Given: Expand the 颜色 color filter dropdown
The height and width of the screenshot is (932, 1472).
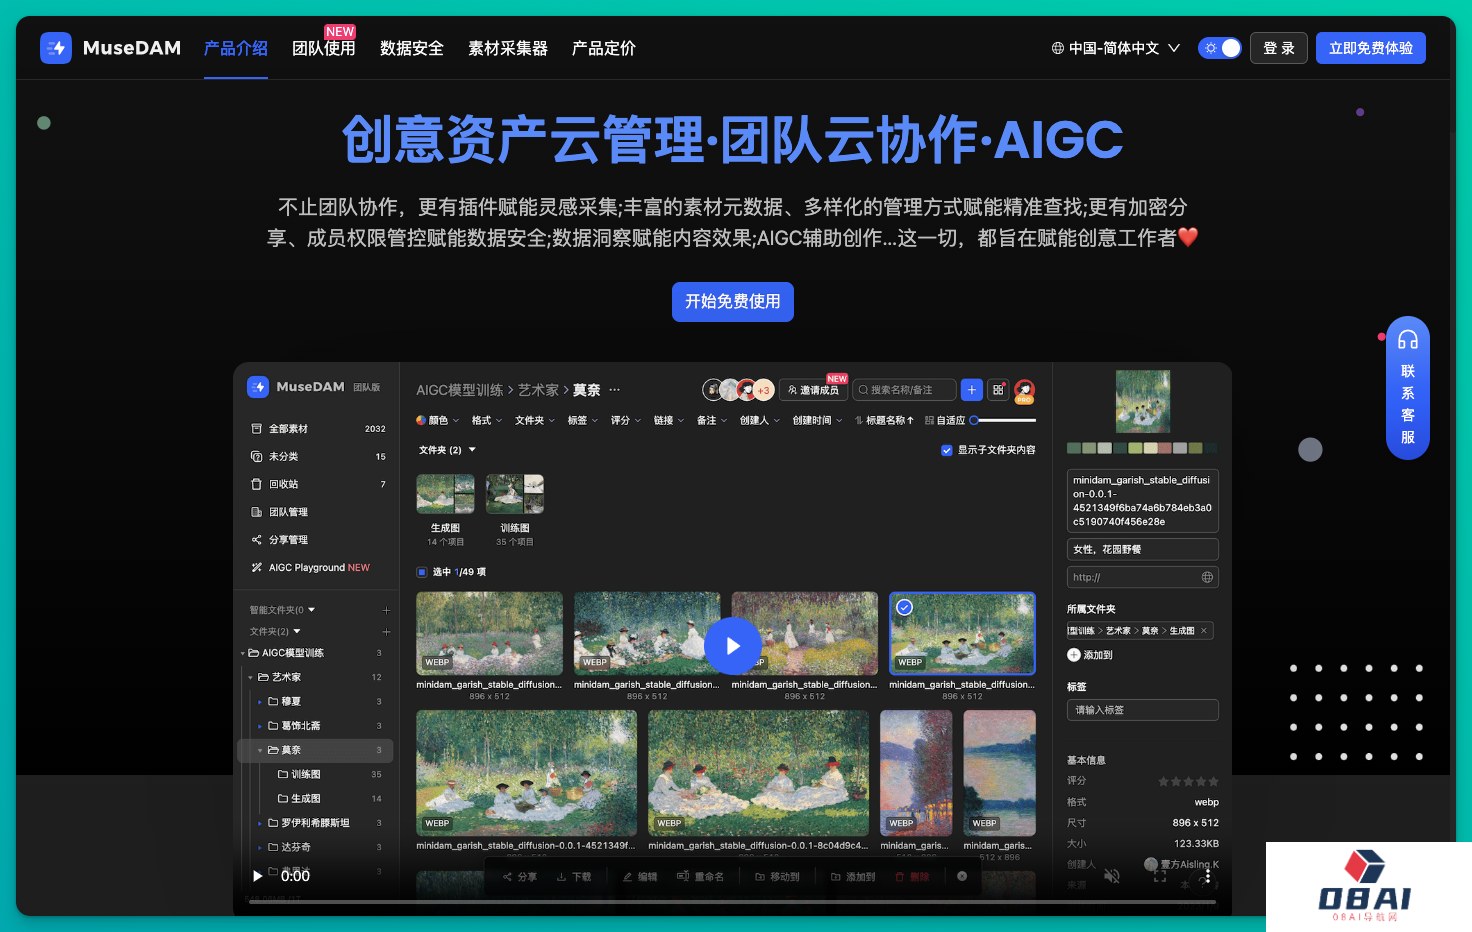Looking at the screenshot, I should pyautogui.click(x=437, y=421).
